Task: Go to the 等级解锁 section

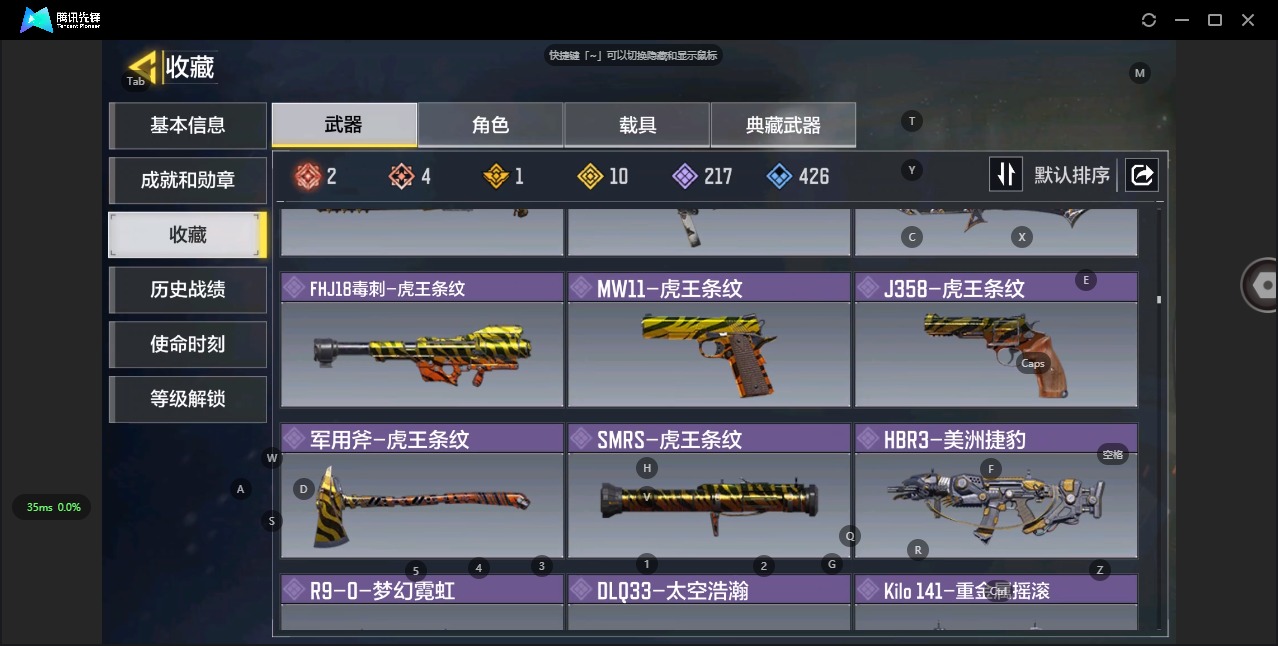Action: [188, 399]
